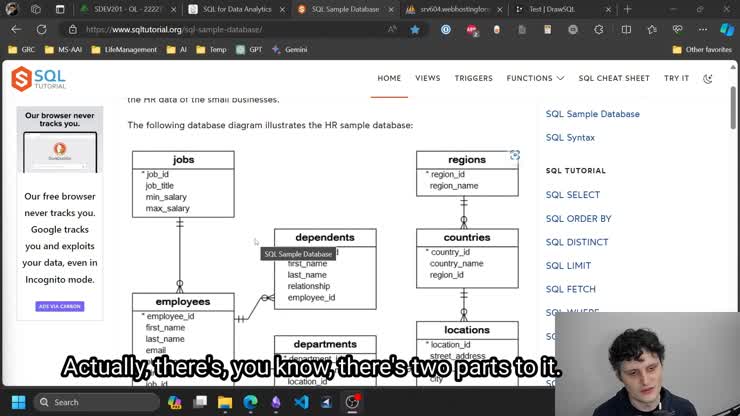Open GRC bookmarks folder
This screenshot has height=416, width=740.
pyautogui.click(x=22, y=49)
